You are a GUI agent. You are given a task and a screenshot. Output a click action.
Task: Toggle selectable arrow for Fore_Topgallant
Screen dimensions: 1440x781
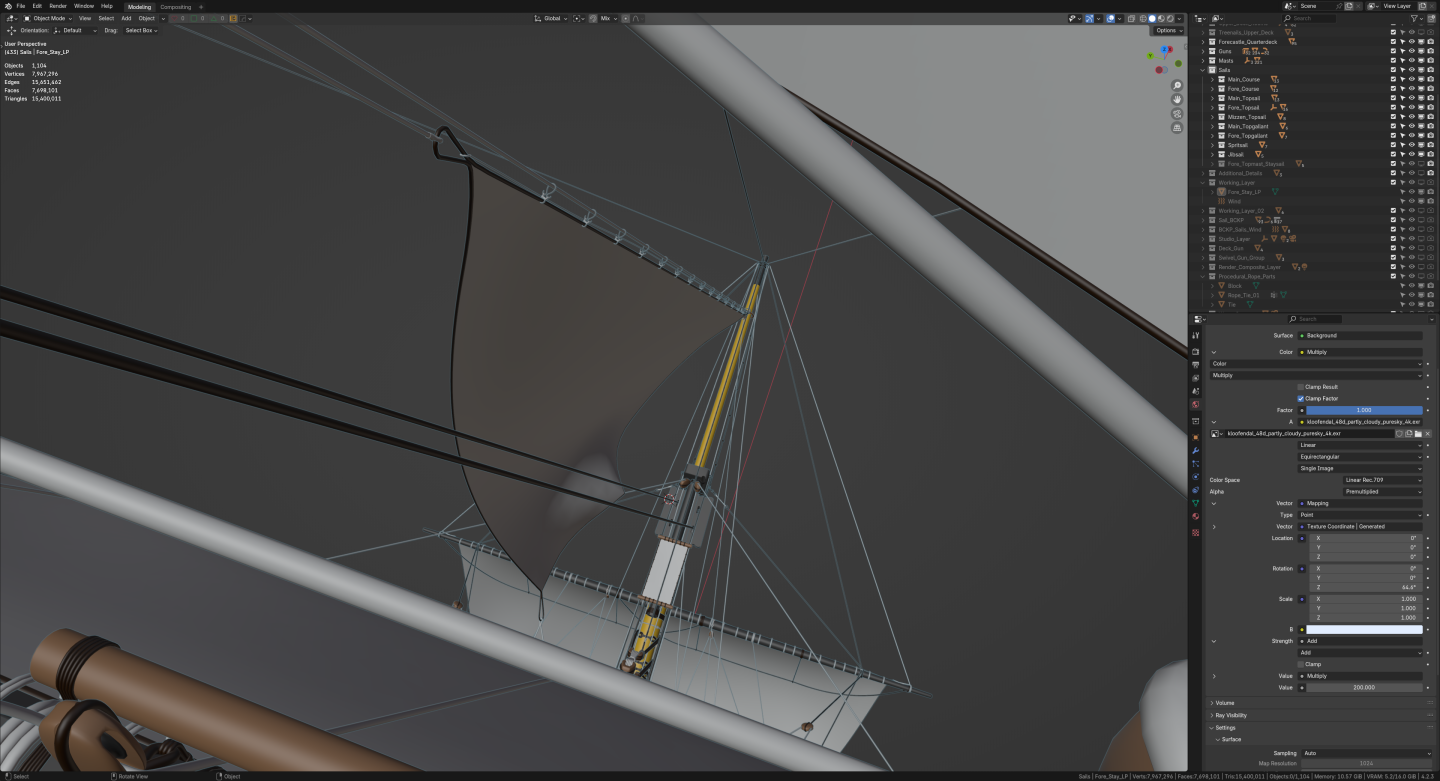[x=1402, y=135]
